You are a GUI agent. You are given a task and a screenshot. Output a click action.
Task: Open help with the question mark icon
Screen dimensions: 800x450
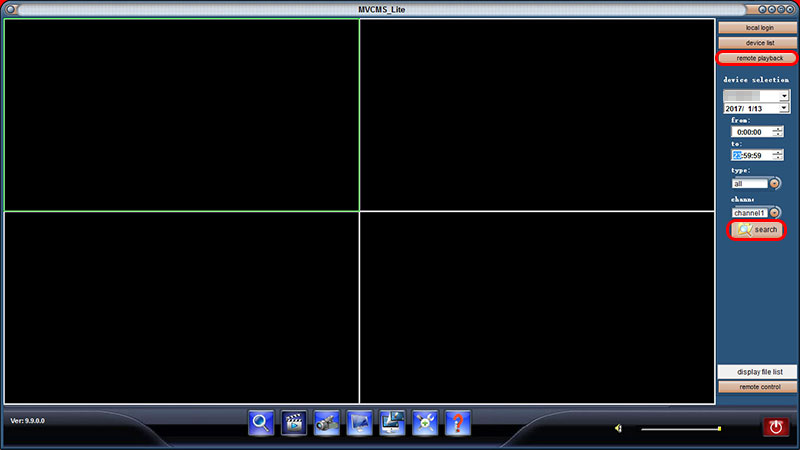pyautogui.click(x=458, y=423)
